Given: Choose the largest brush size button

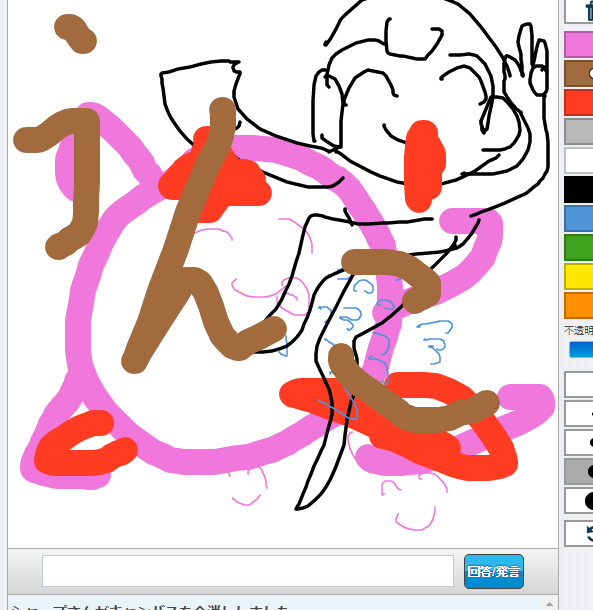Looking at the screenshot, I should coord(579,501).
